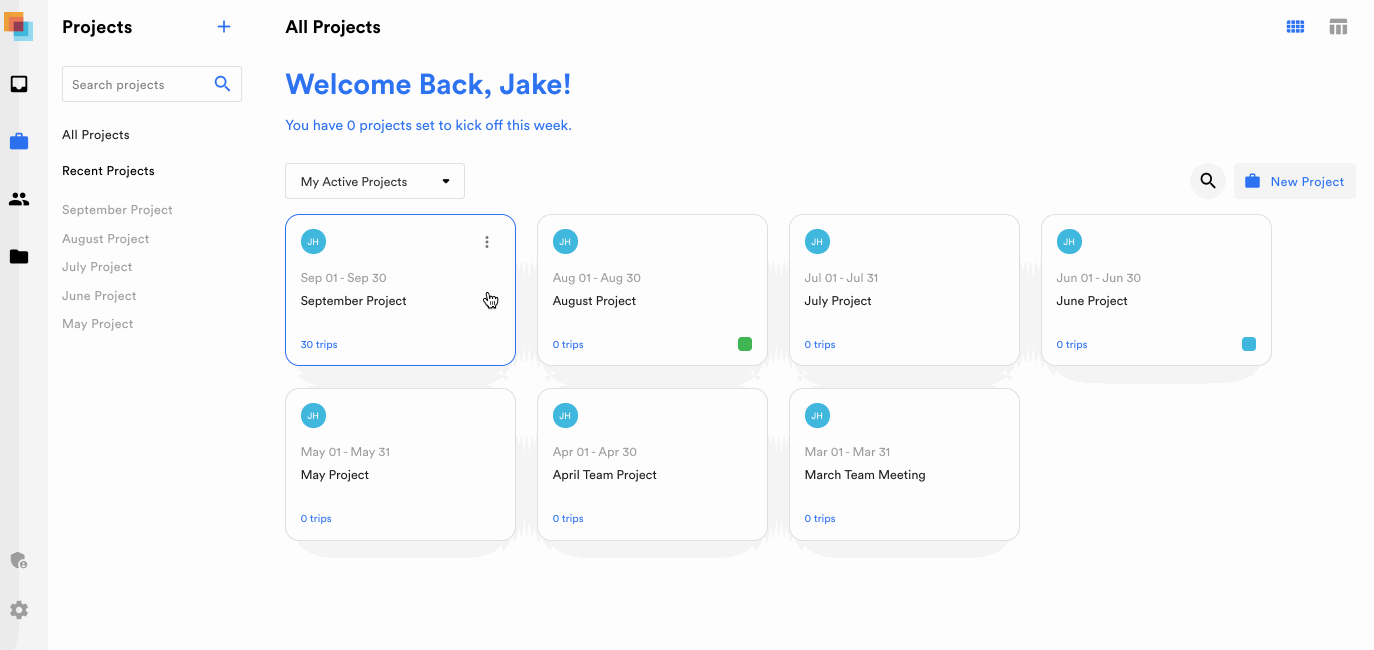Open the three-dot menu on September Project card
This screenshot has width=1374, height=650.
[487, 241]
